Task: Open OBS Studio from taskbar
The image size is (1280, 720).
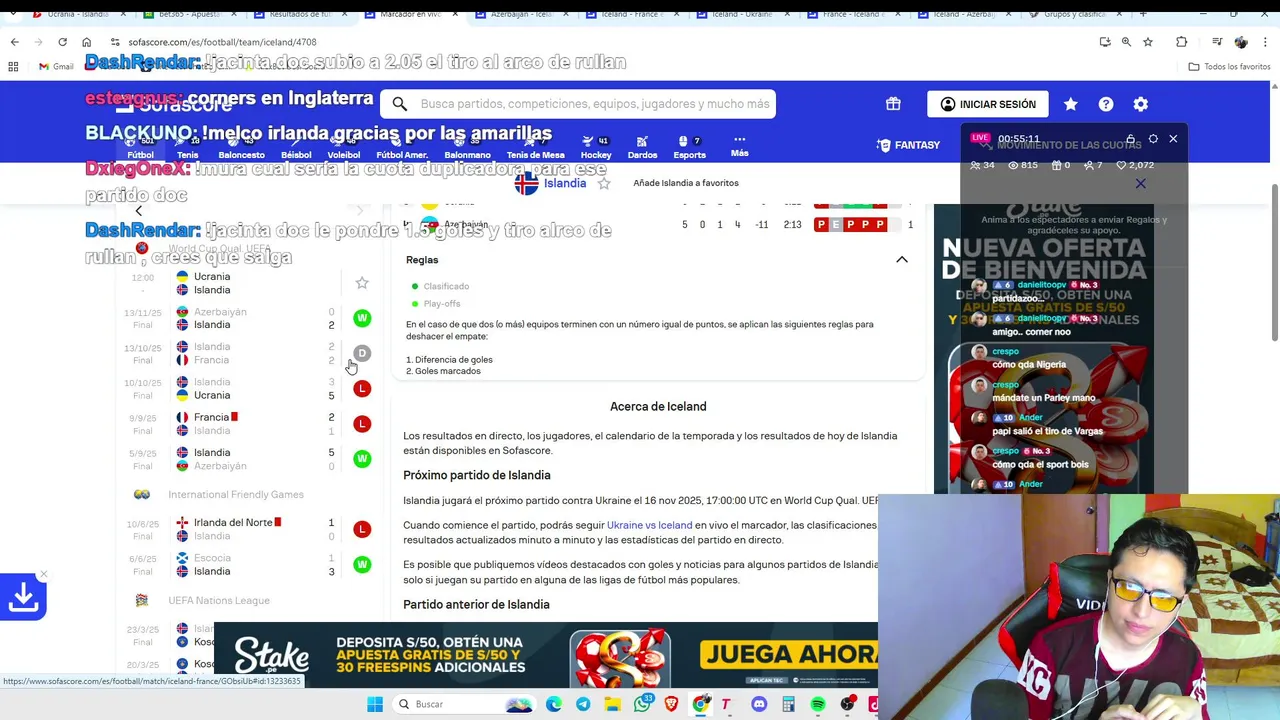Action: (x=847, y=704)
